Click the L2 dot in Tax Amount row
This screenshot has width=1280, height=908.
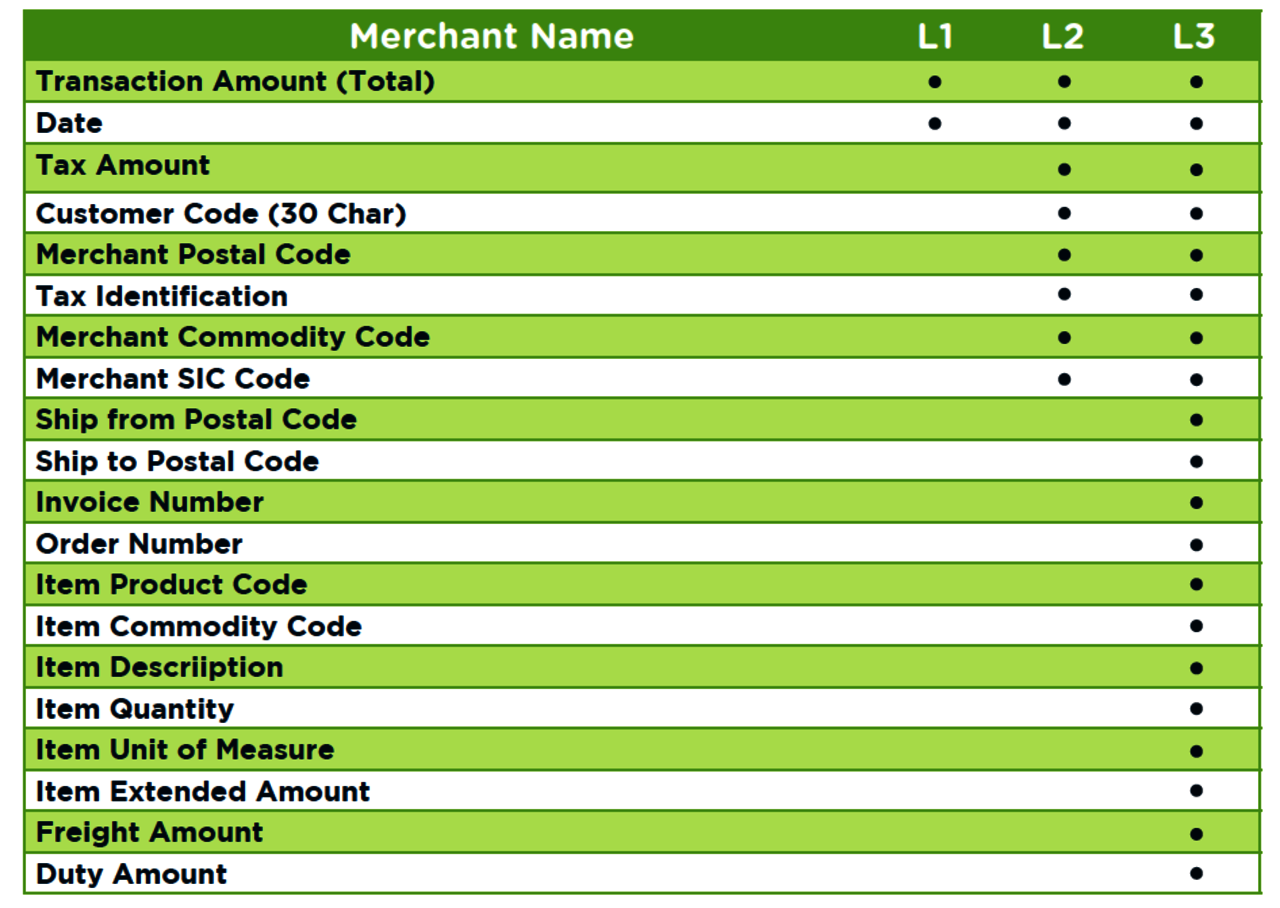pyautogui.click(x=1064, y=169)
